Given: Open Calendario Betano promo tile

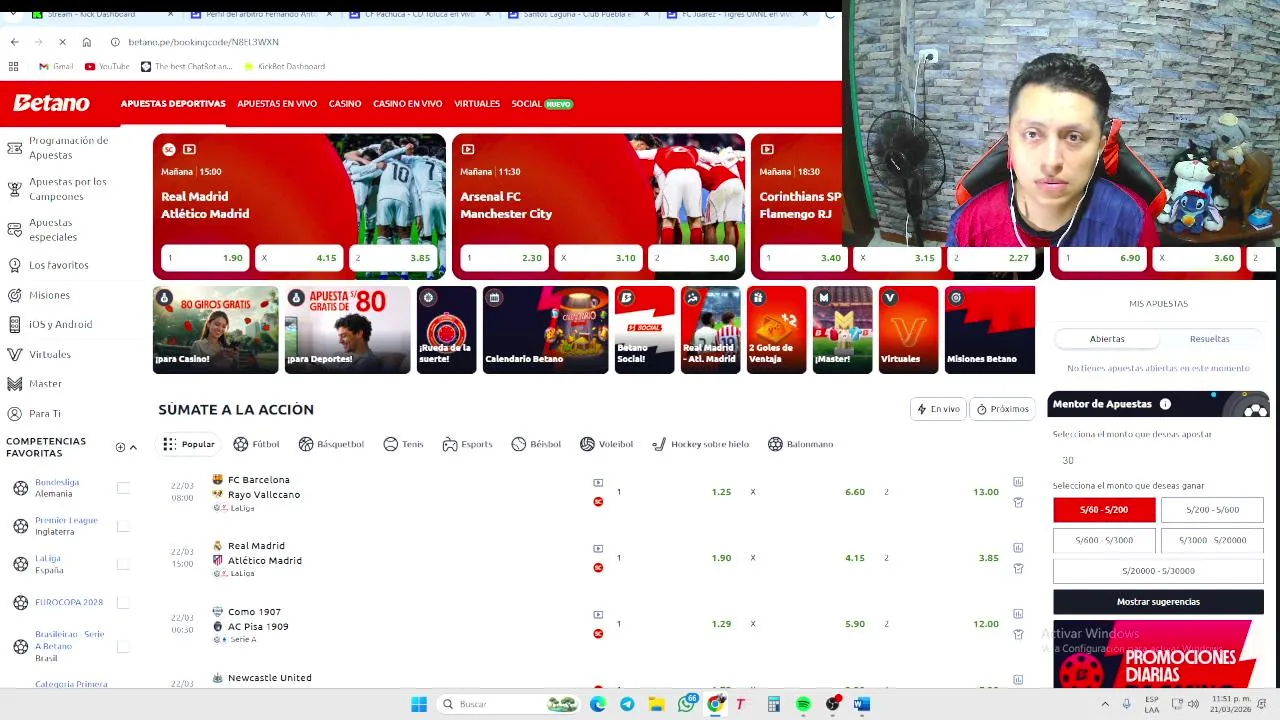Looking at the screenshot, I should click(545, 330).
